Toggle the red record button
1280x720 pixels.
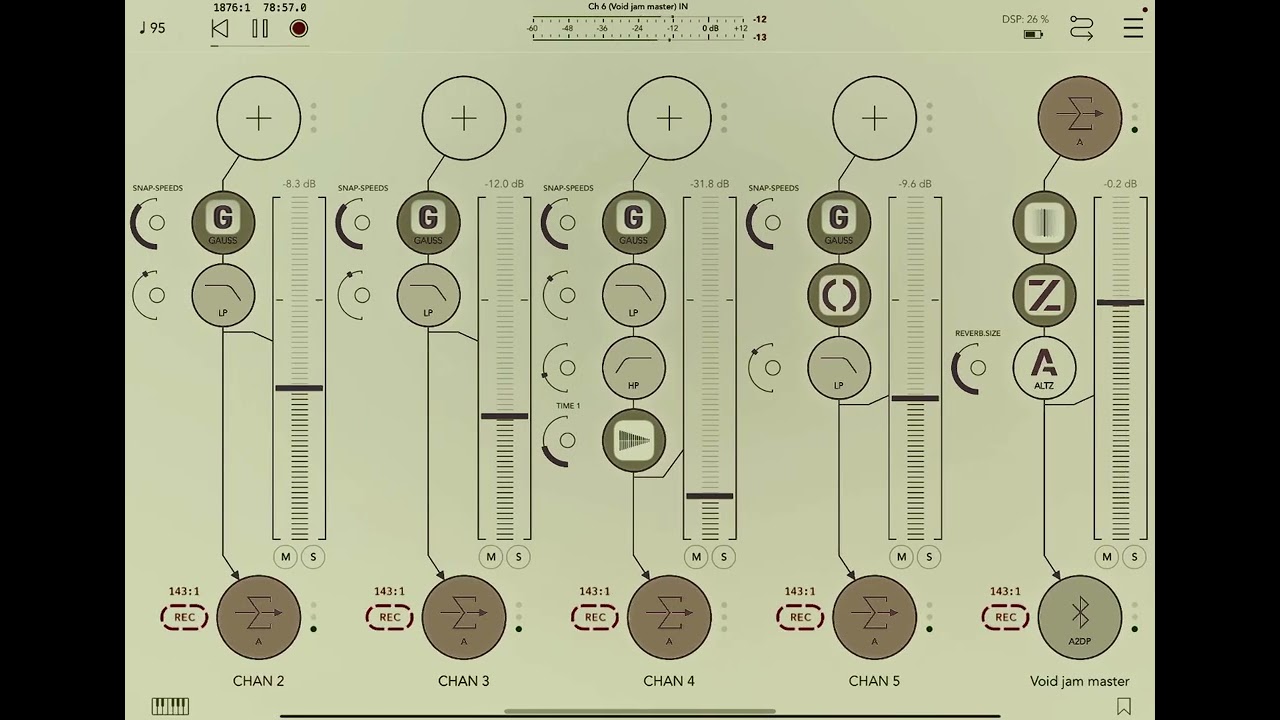pos(298,29)
